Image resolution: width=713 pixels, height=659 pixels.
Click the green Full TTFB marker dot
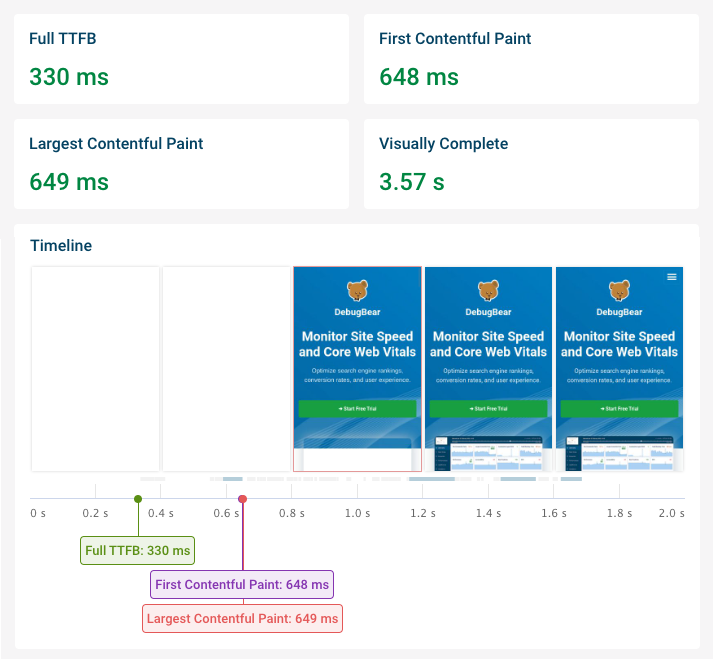coord(138,499)
